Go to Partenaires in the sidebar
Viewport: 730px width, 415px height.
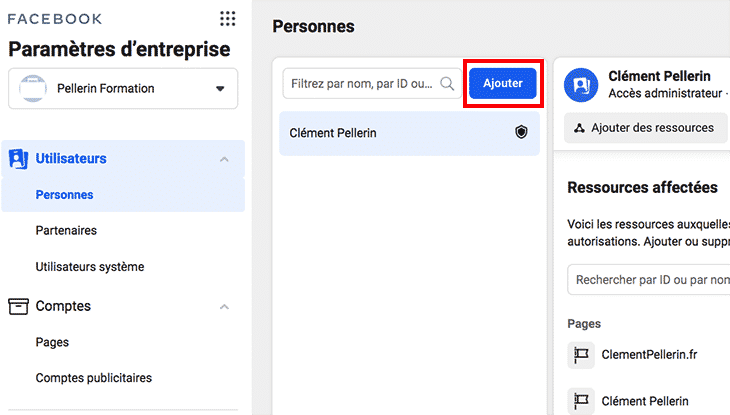click(x=66, y=230)
